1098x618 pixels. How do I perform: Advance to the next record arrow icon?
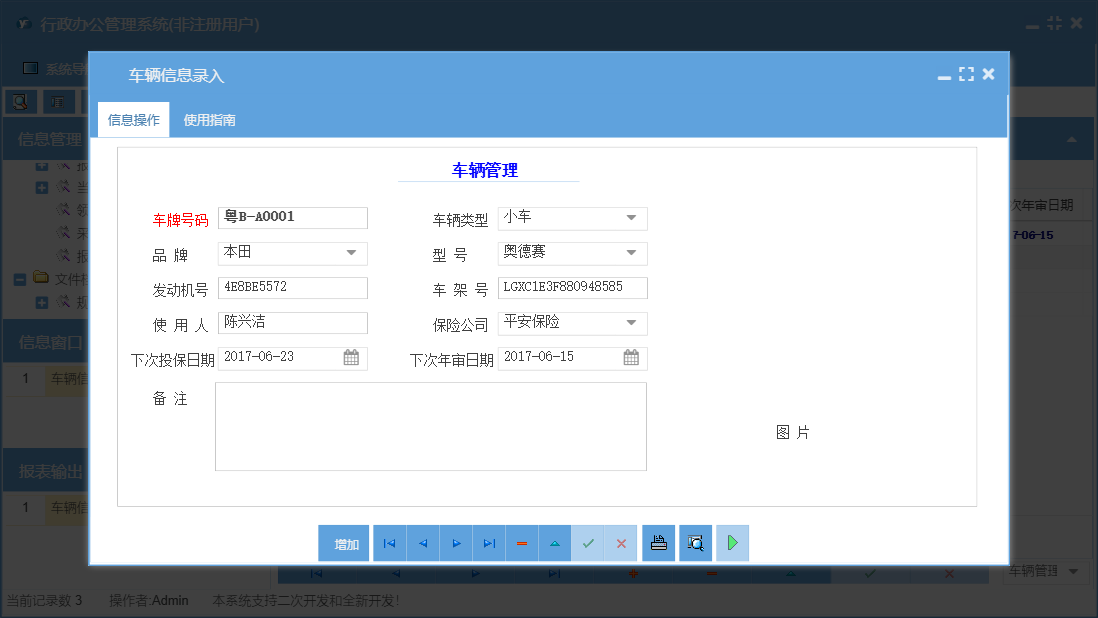click(x=456, y=543)
